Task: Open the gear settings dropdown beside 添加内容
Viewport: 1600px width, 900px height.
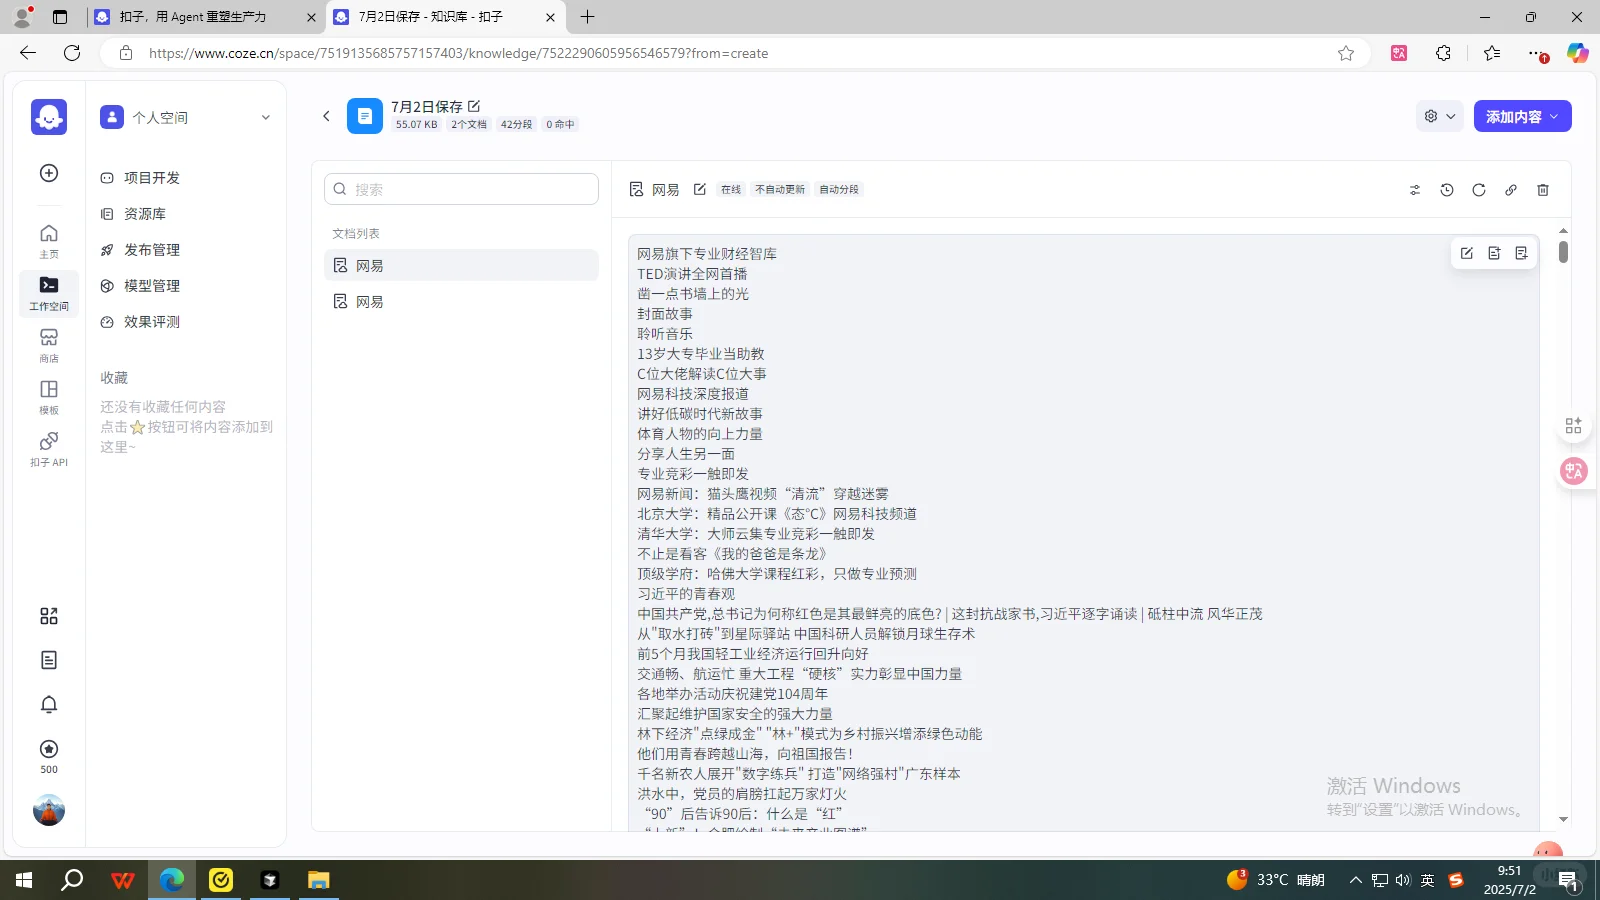Action: coord(1440,116)
